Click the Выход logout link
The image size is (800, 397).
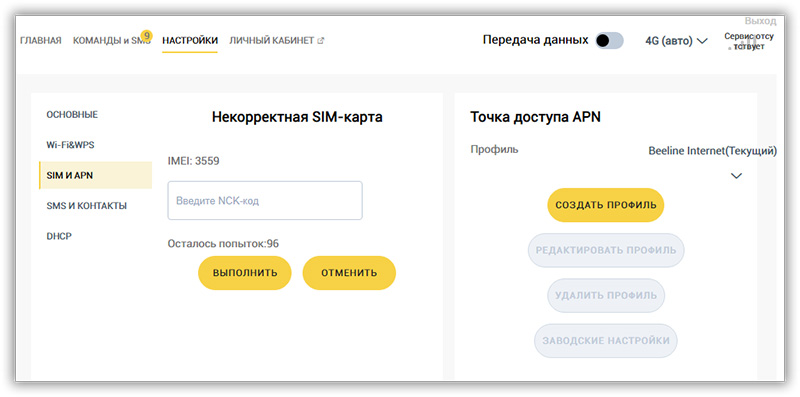click(x=760, y=21)
